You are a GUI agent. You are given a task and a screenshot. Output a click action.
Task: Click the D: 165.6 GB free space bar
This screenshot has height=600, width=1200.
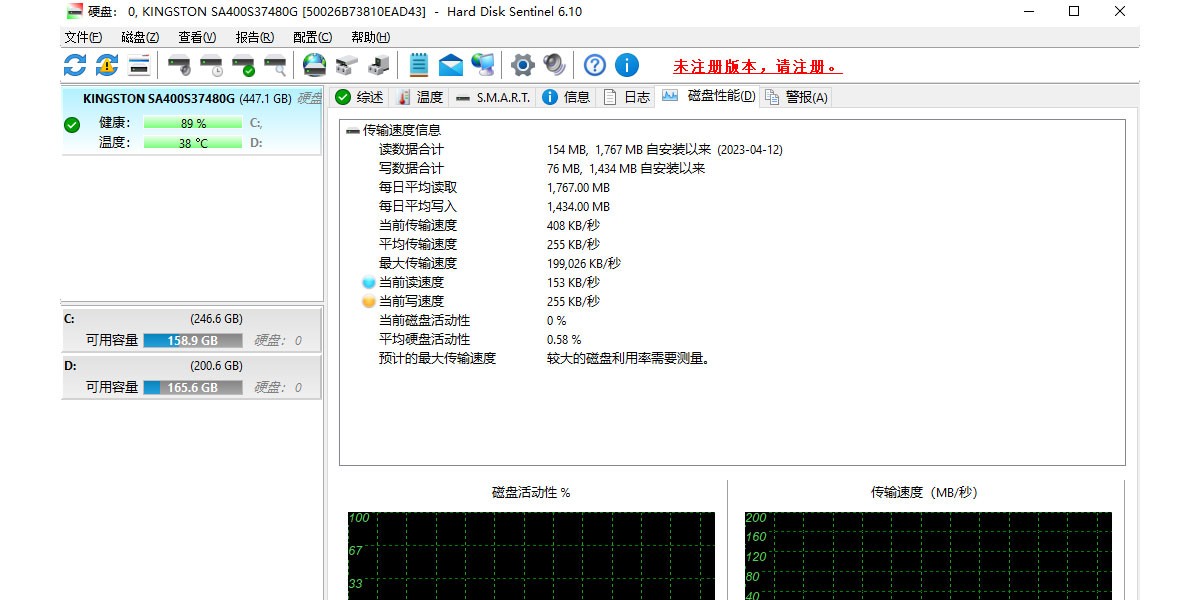pos(193,387)
